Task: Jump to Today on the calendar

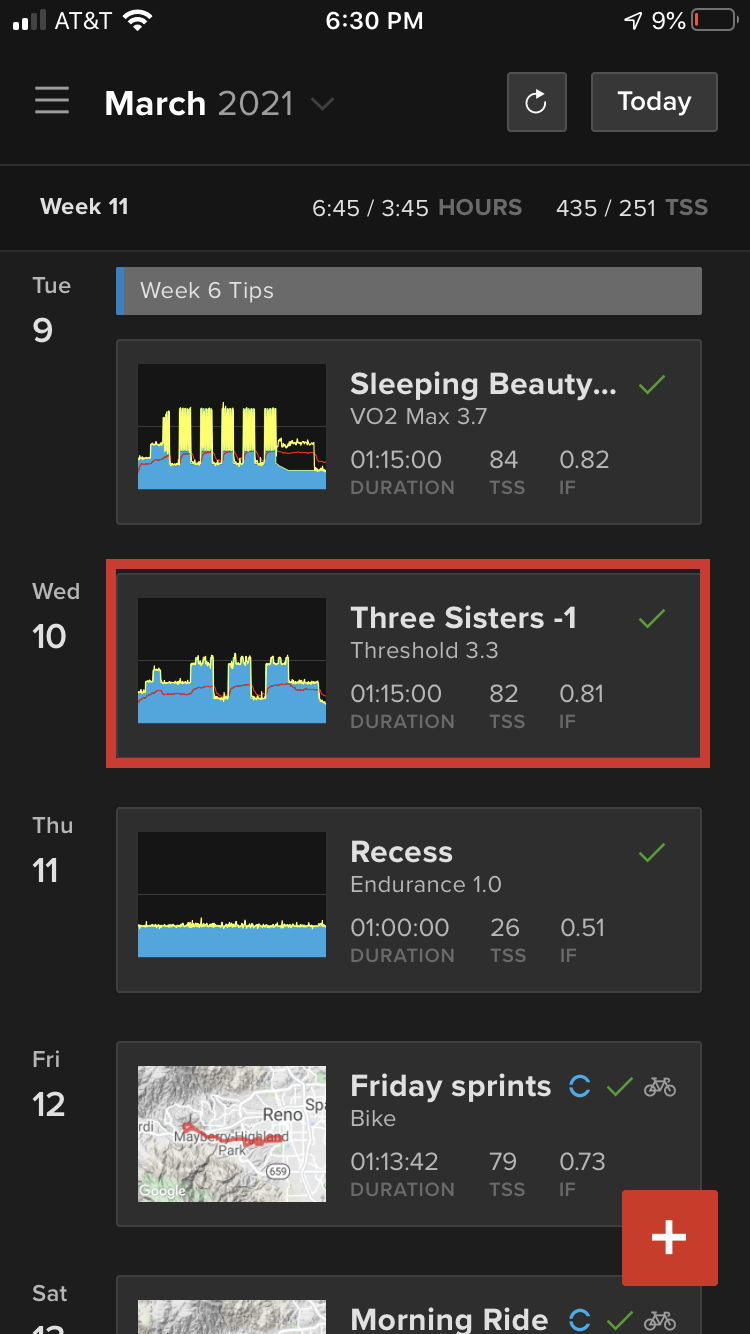Action: click(x=654, y=102)
